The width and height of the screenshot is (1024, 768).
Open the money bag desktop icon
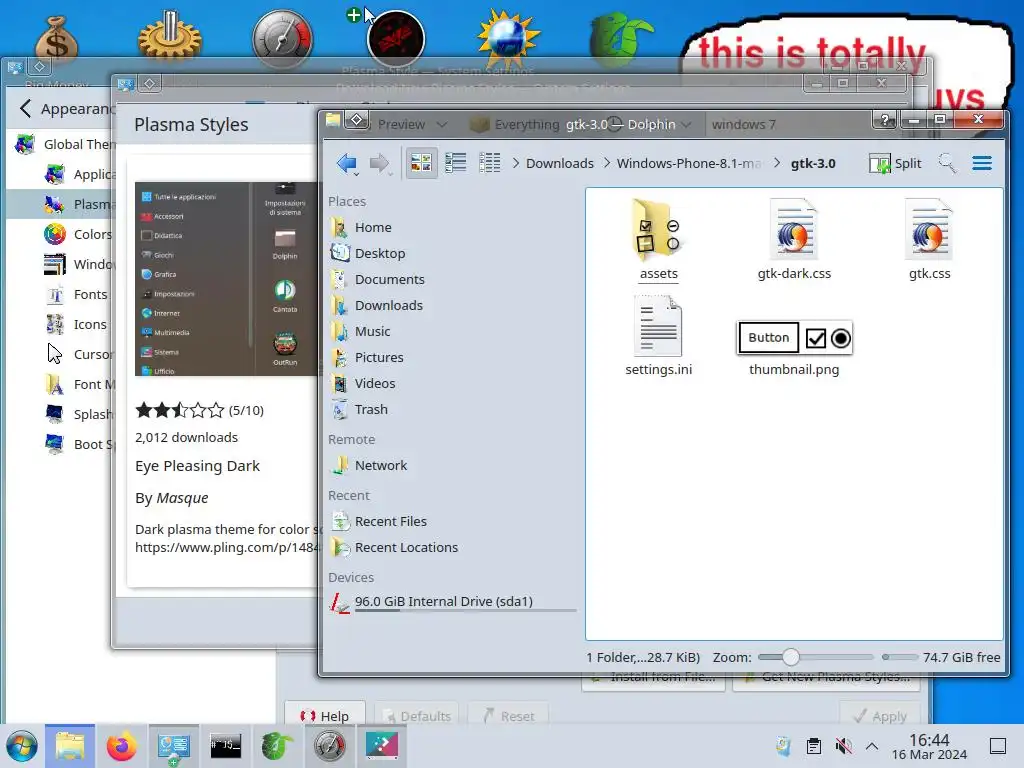click(56, 40)
